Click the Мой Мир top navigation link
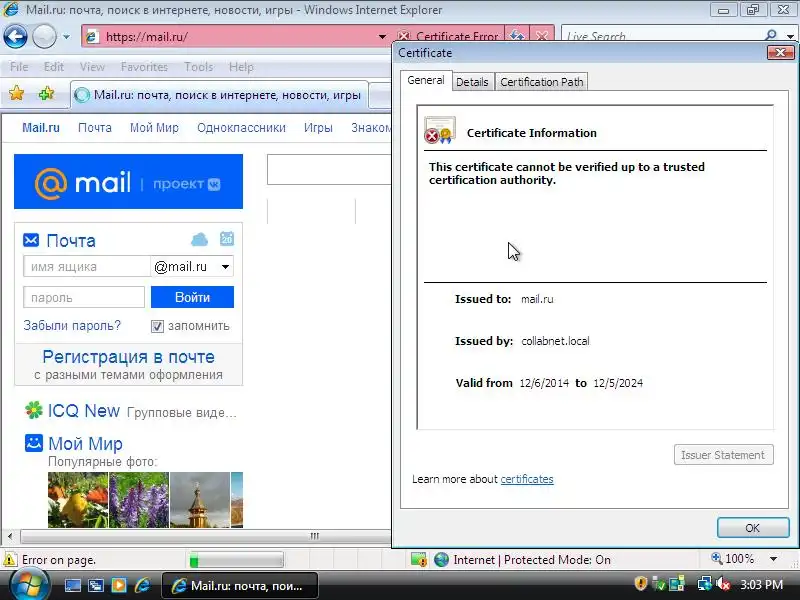Screen dimensions: 800x600 154,128
